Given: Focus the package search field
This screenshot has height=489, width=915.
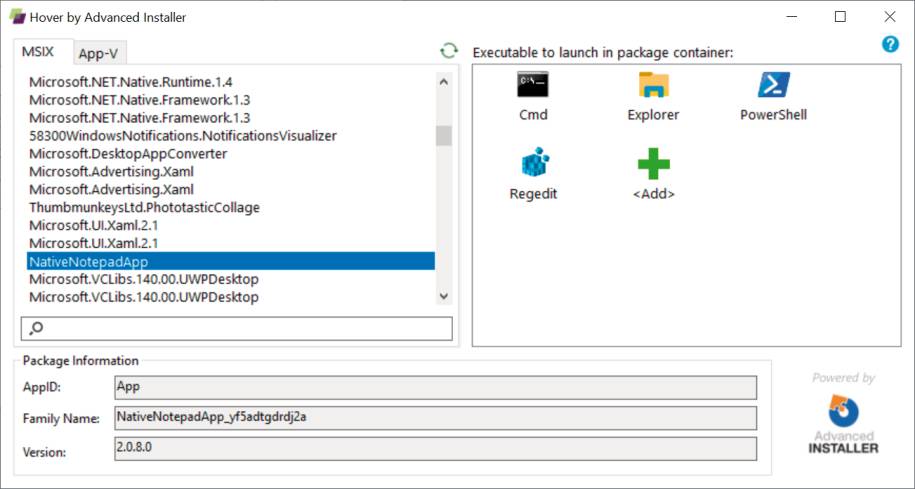Looking at the screenshot, I should (x=236, y=329).
